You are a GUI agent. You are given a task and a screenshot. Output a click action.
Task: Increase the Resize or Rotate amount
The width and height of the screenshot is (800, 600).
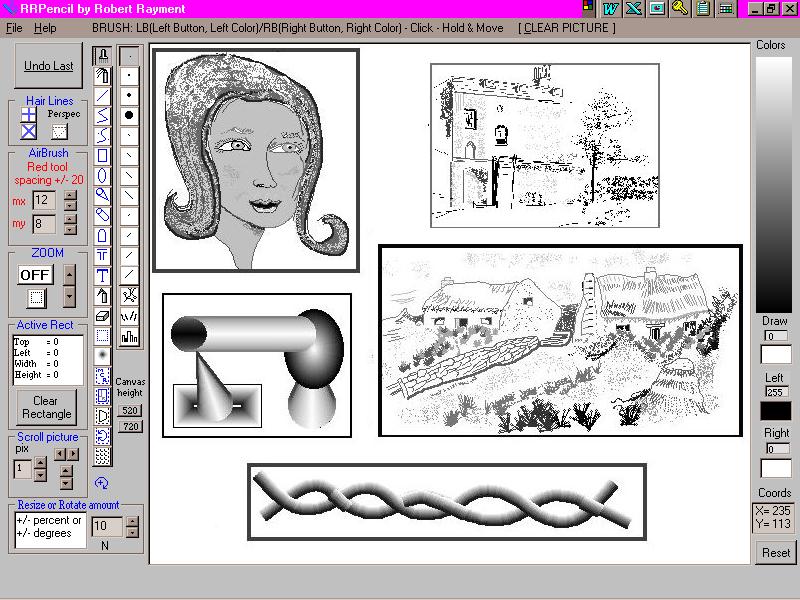point(132,521)
